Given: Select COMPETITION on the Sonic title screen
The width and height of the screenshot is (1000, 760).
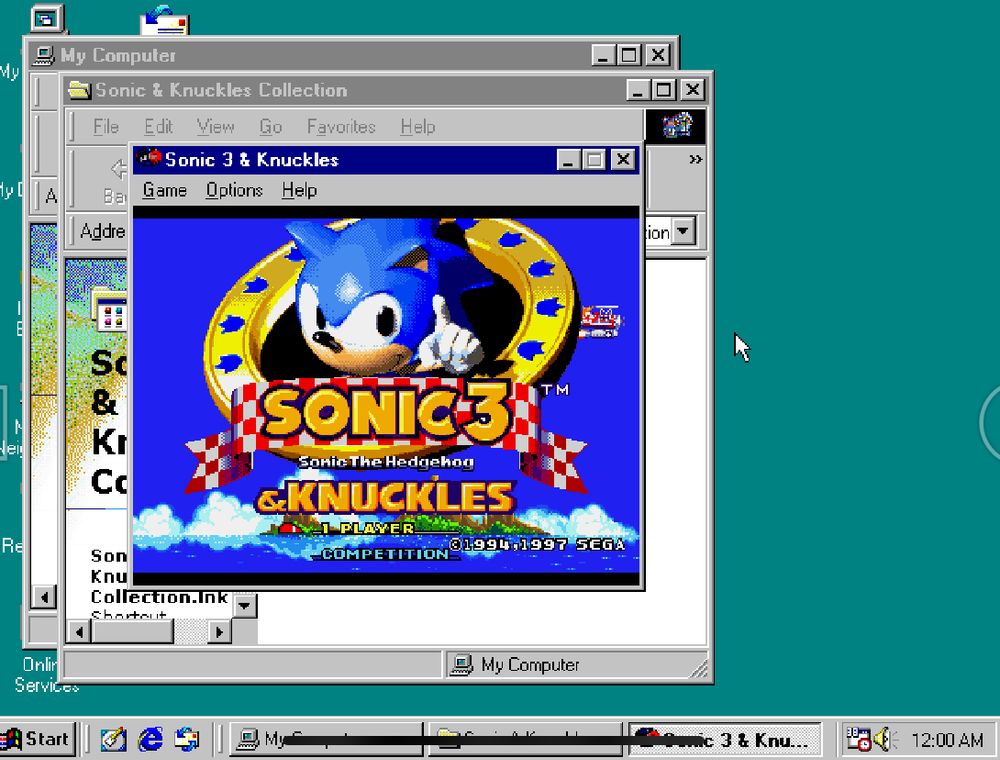Looking at the screenshot, I should coord(385,553).
